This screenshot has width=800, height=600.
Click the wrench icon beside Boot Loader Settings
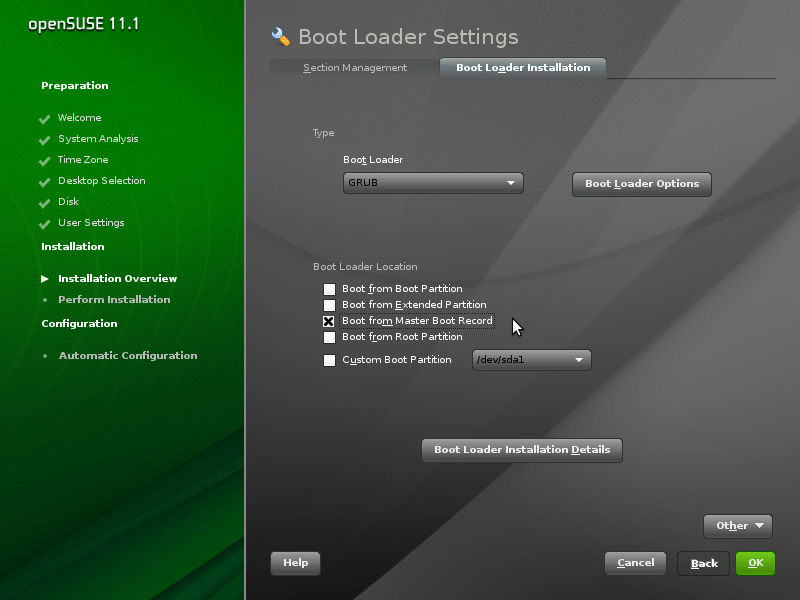[281, 36]
